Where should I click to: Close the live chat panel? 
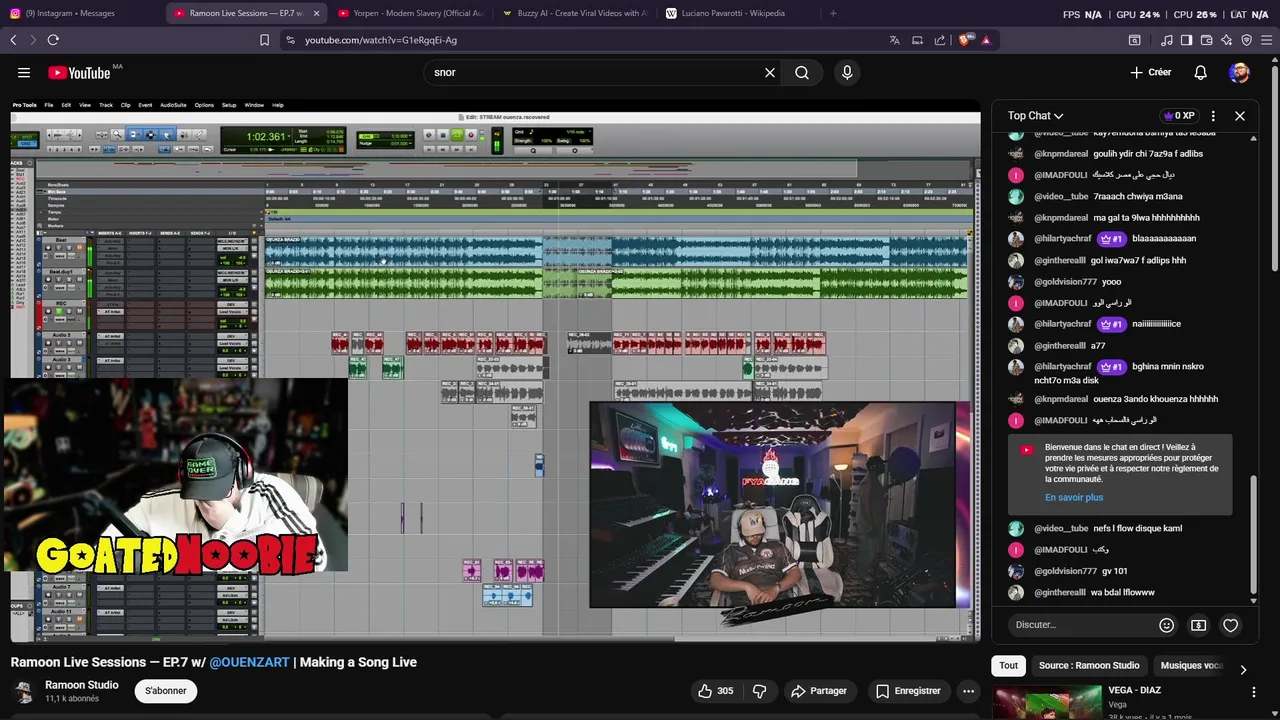point(1239,116)
